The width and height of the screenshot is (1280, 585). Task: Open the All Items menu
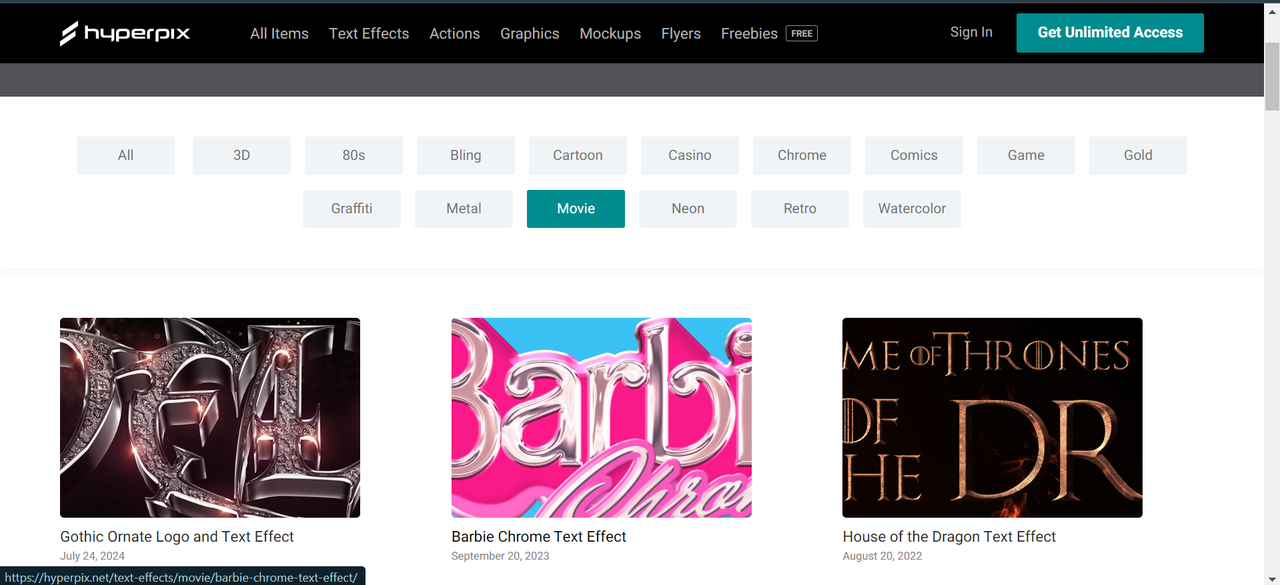coord(279,33)
